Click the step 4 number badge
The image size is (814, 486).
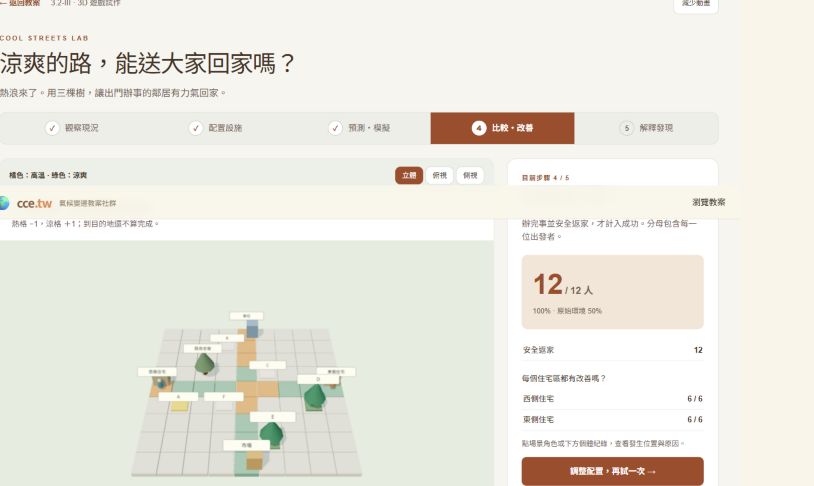(x=479, y=128)
